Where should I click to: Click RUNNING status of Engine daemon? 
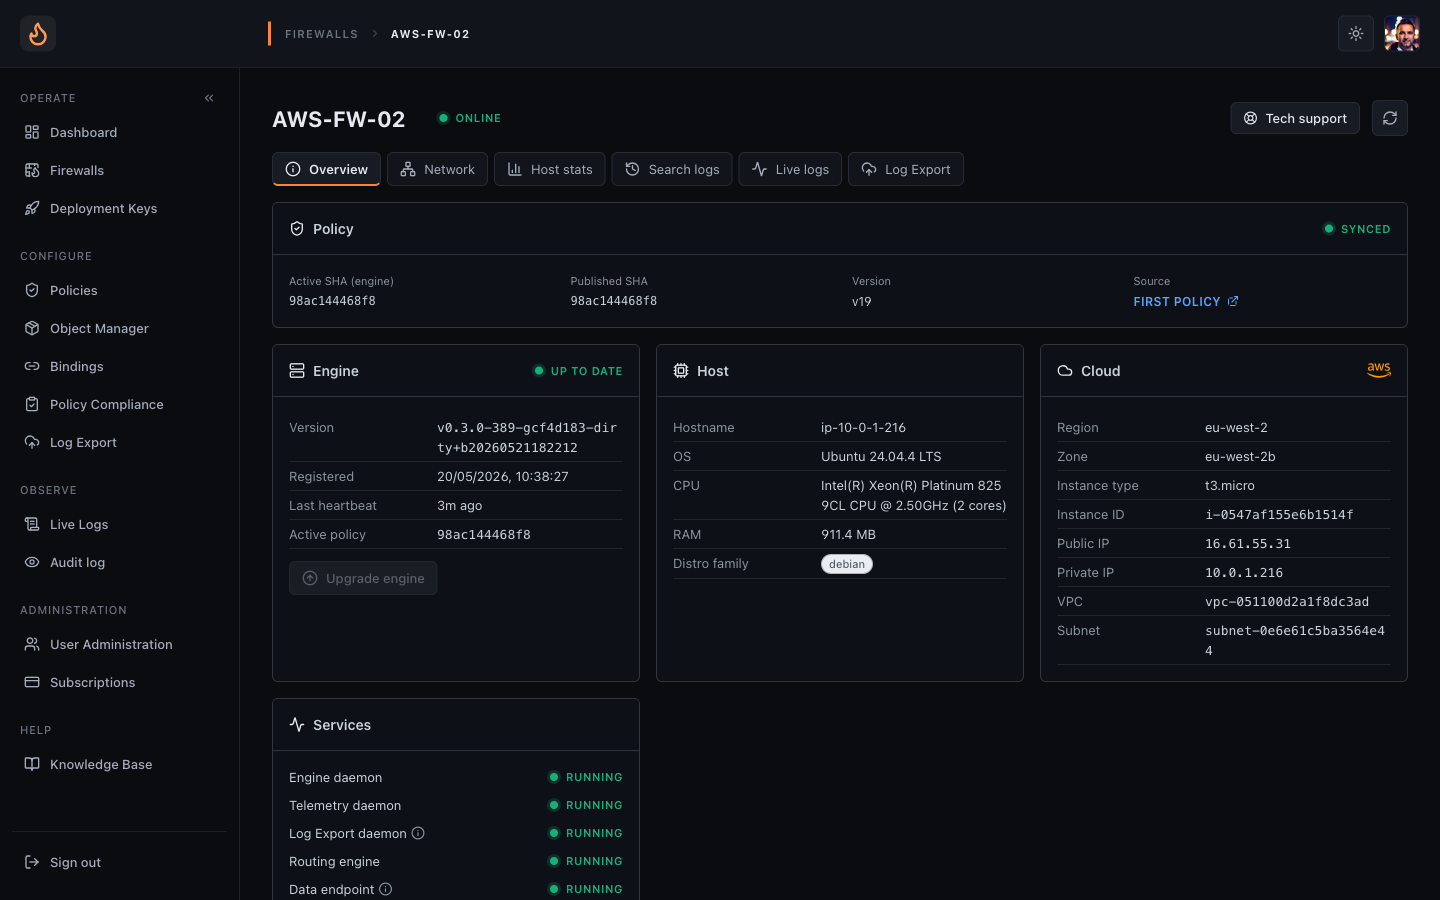[x=585, y=777]
